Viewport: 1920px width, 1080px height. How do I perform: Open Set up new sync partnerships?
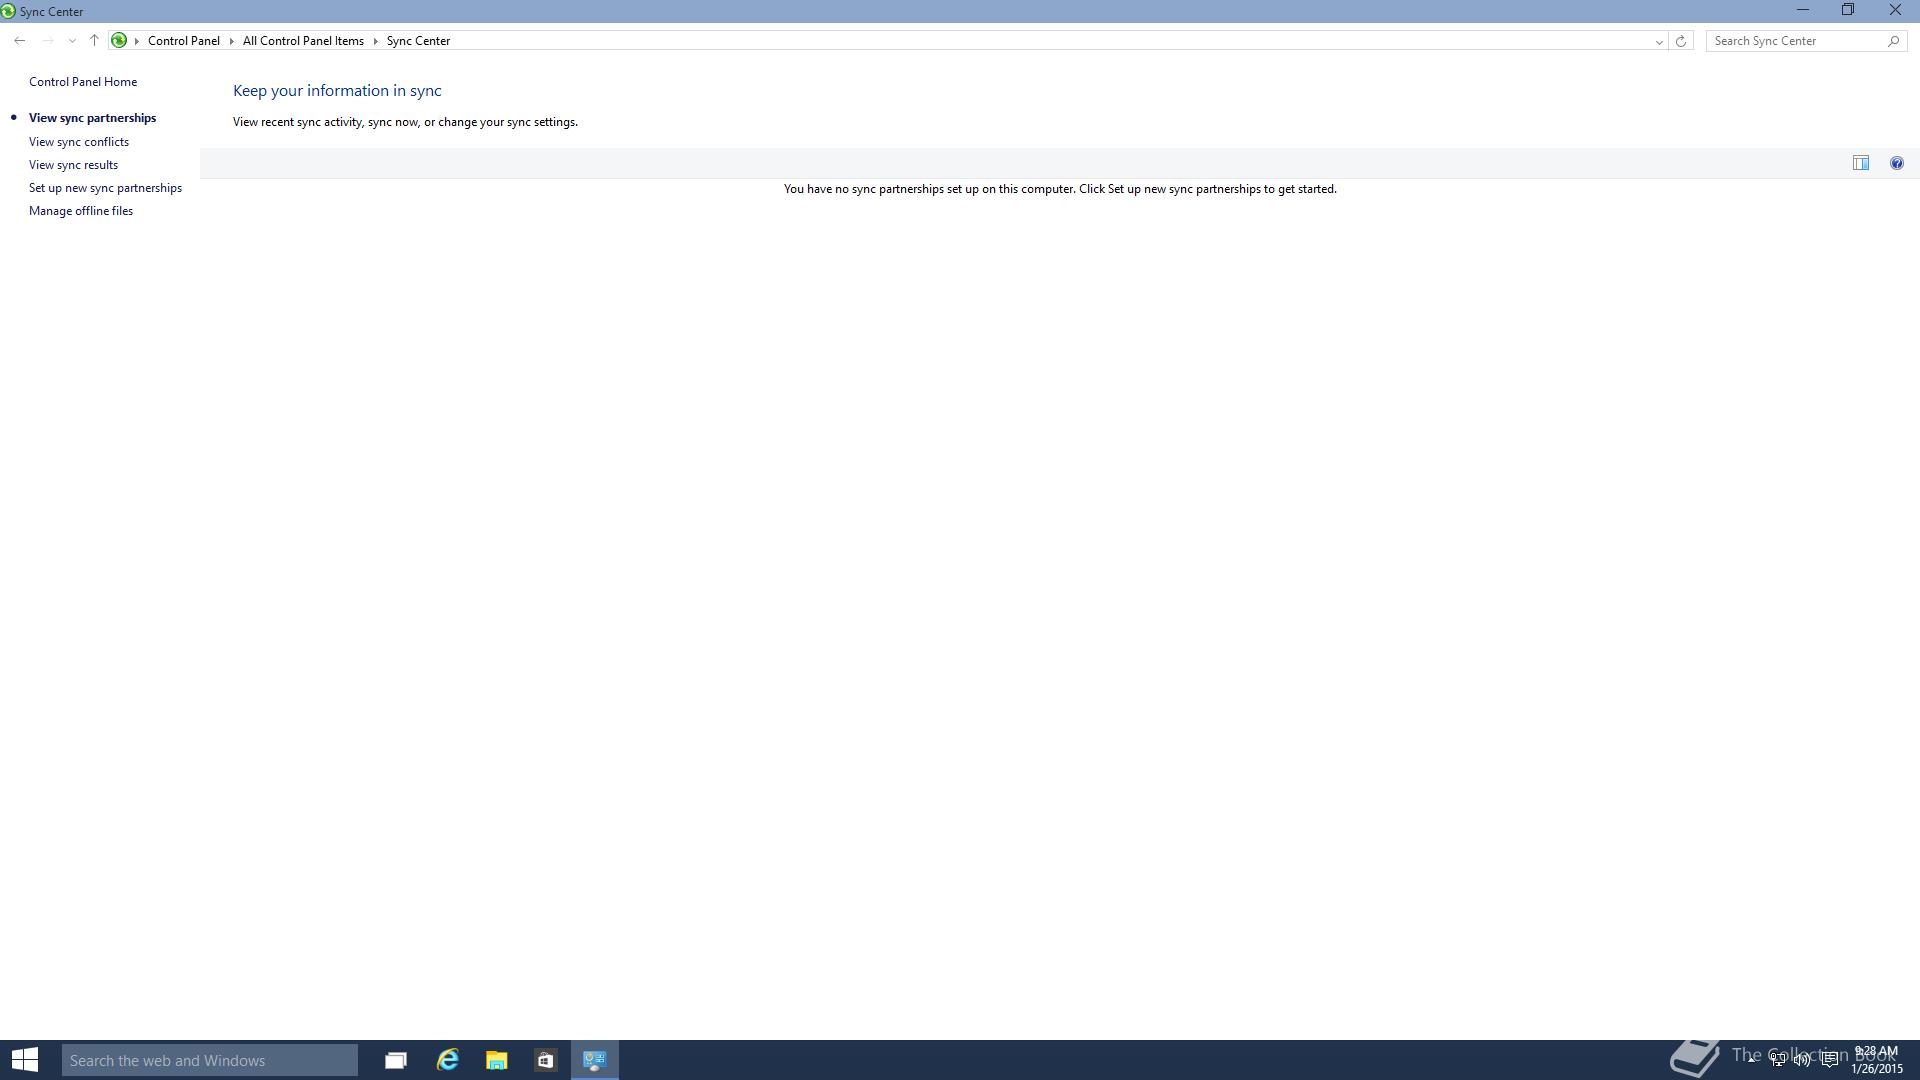[105, 188]
